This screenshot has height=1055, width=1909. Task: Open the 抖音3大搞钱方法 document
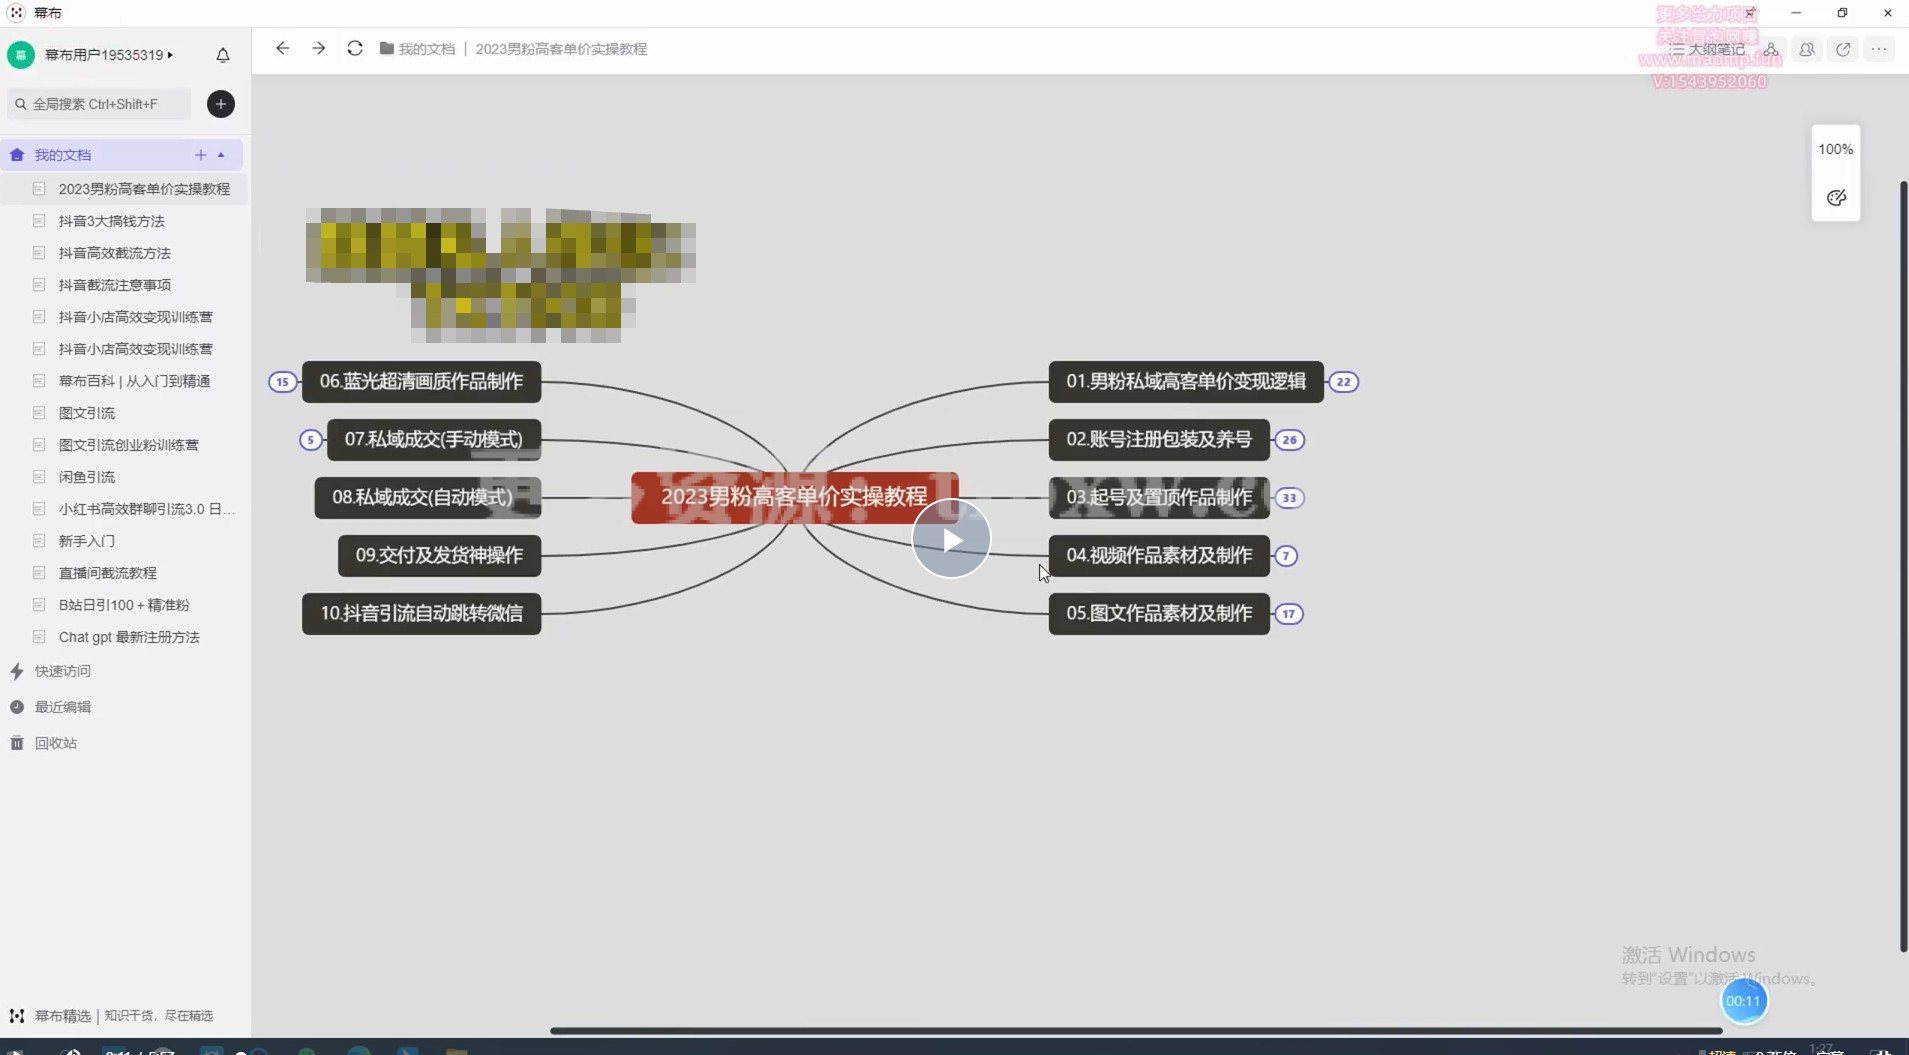111,221
